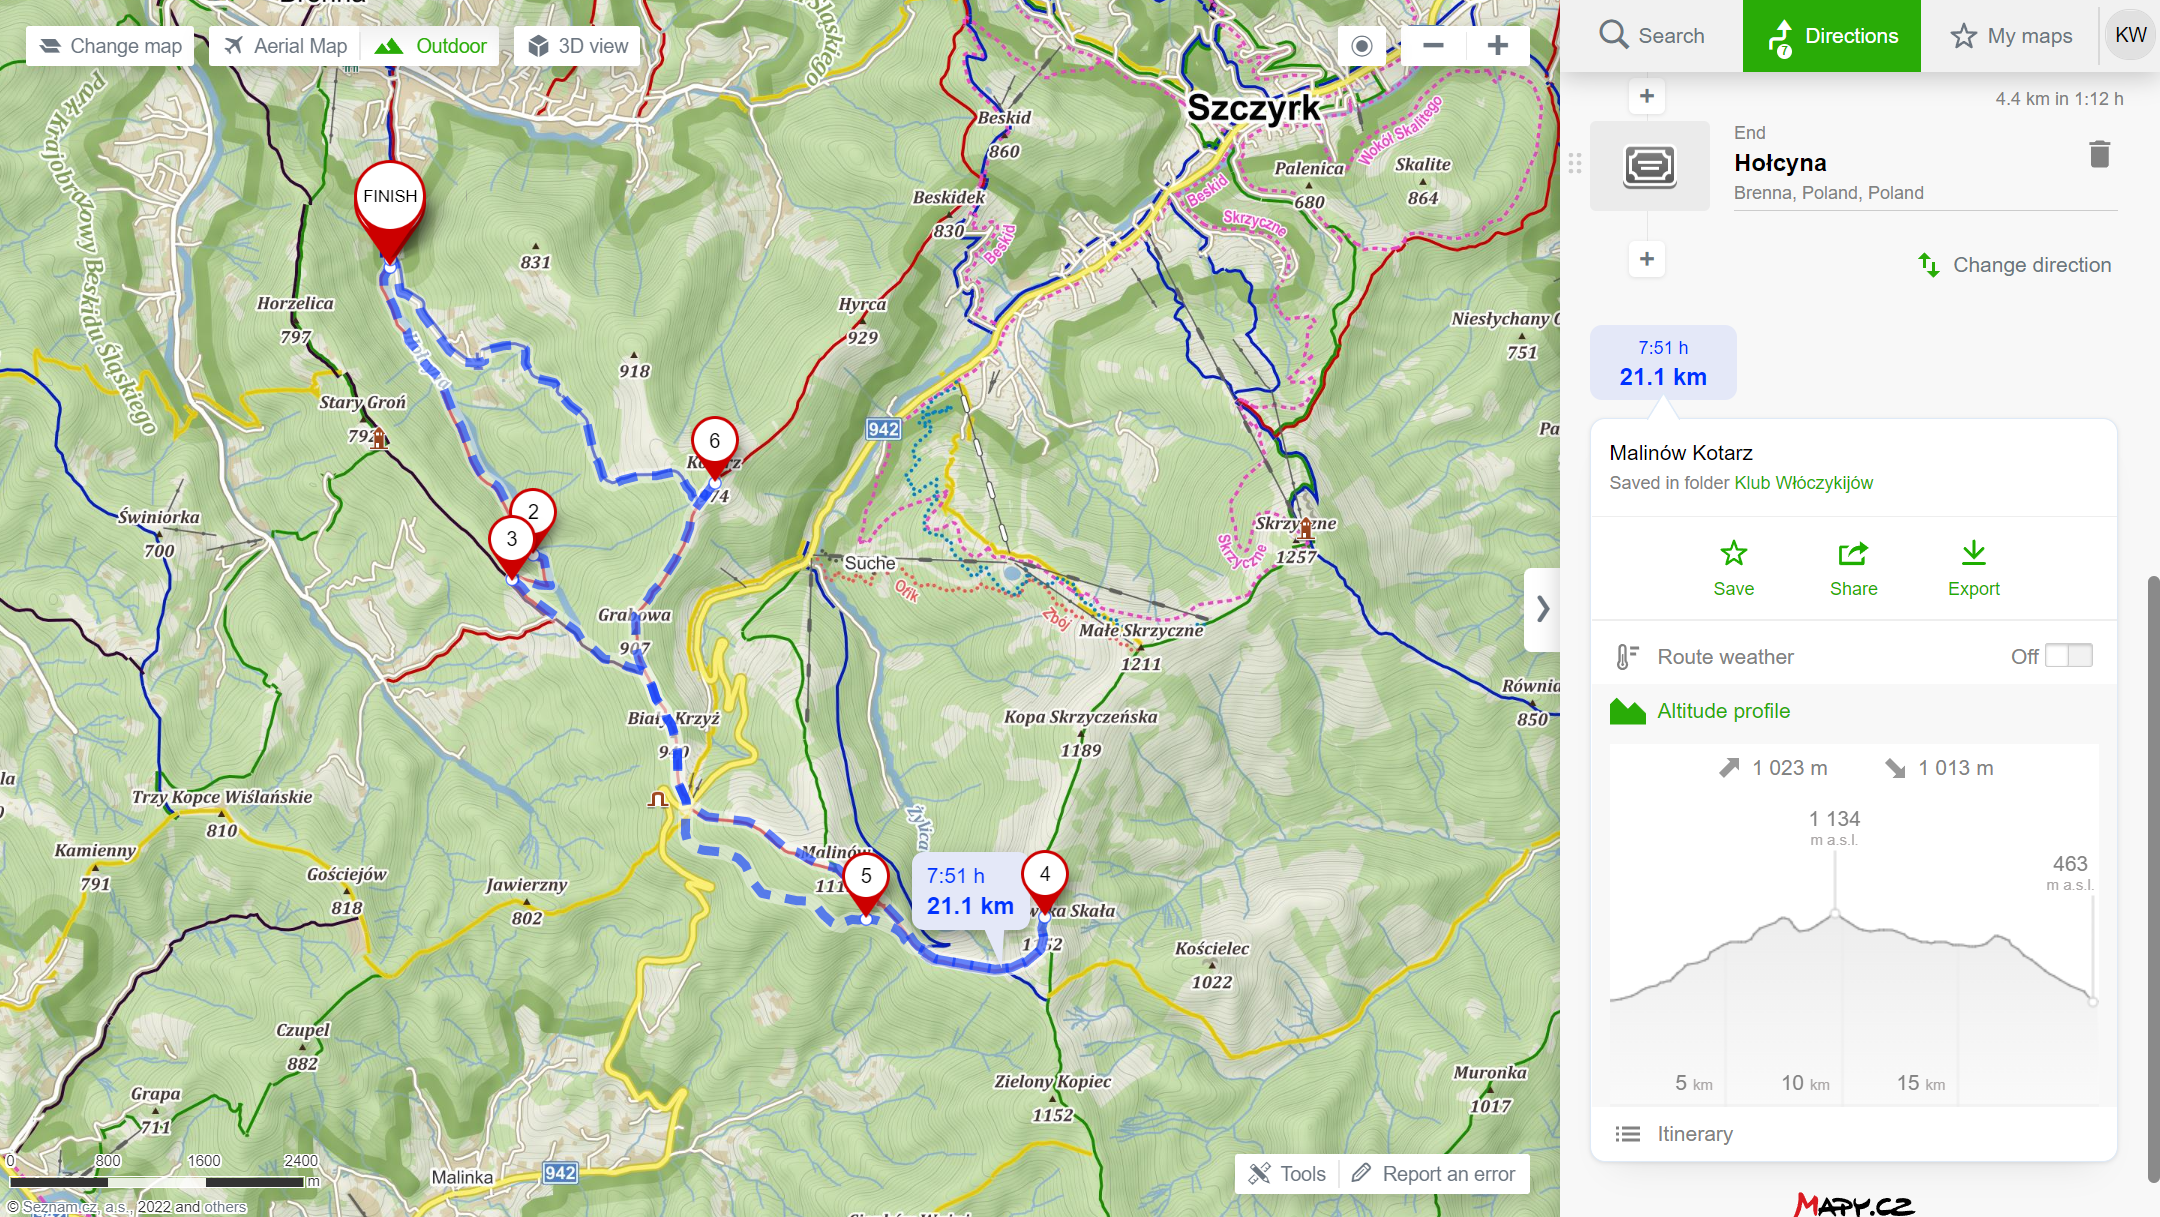
Task: Click the Stary Groń shelter icon
Action: point(378,438)
